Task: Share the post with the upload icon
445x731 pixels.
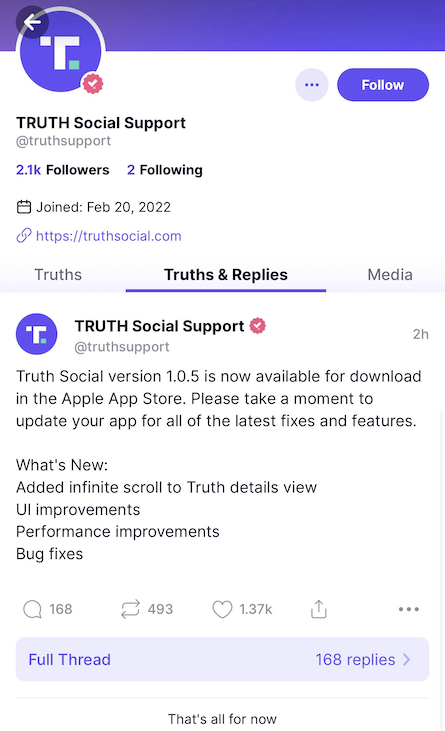Action: click(319, 609)
